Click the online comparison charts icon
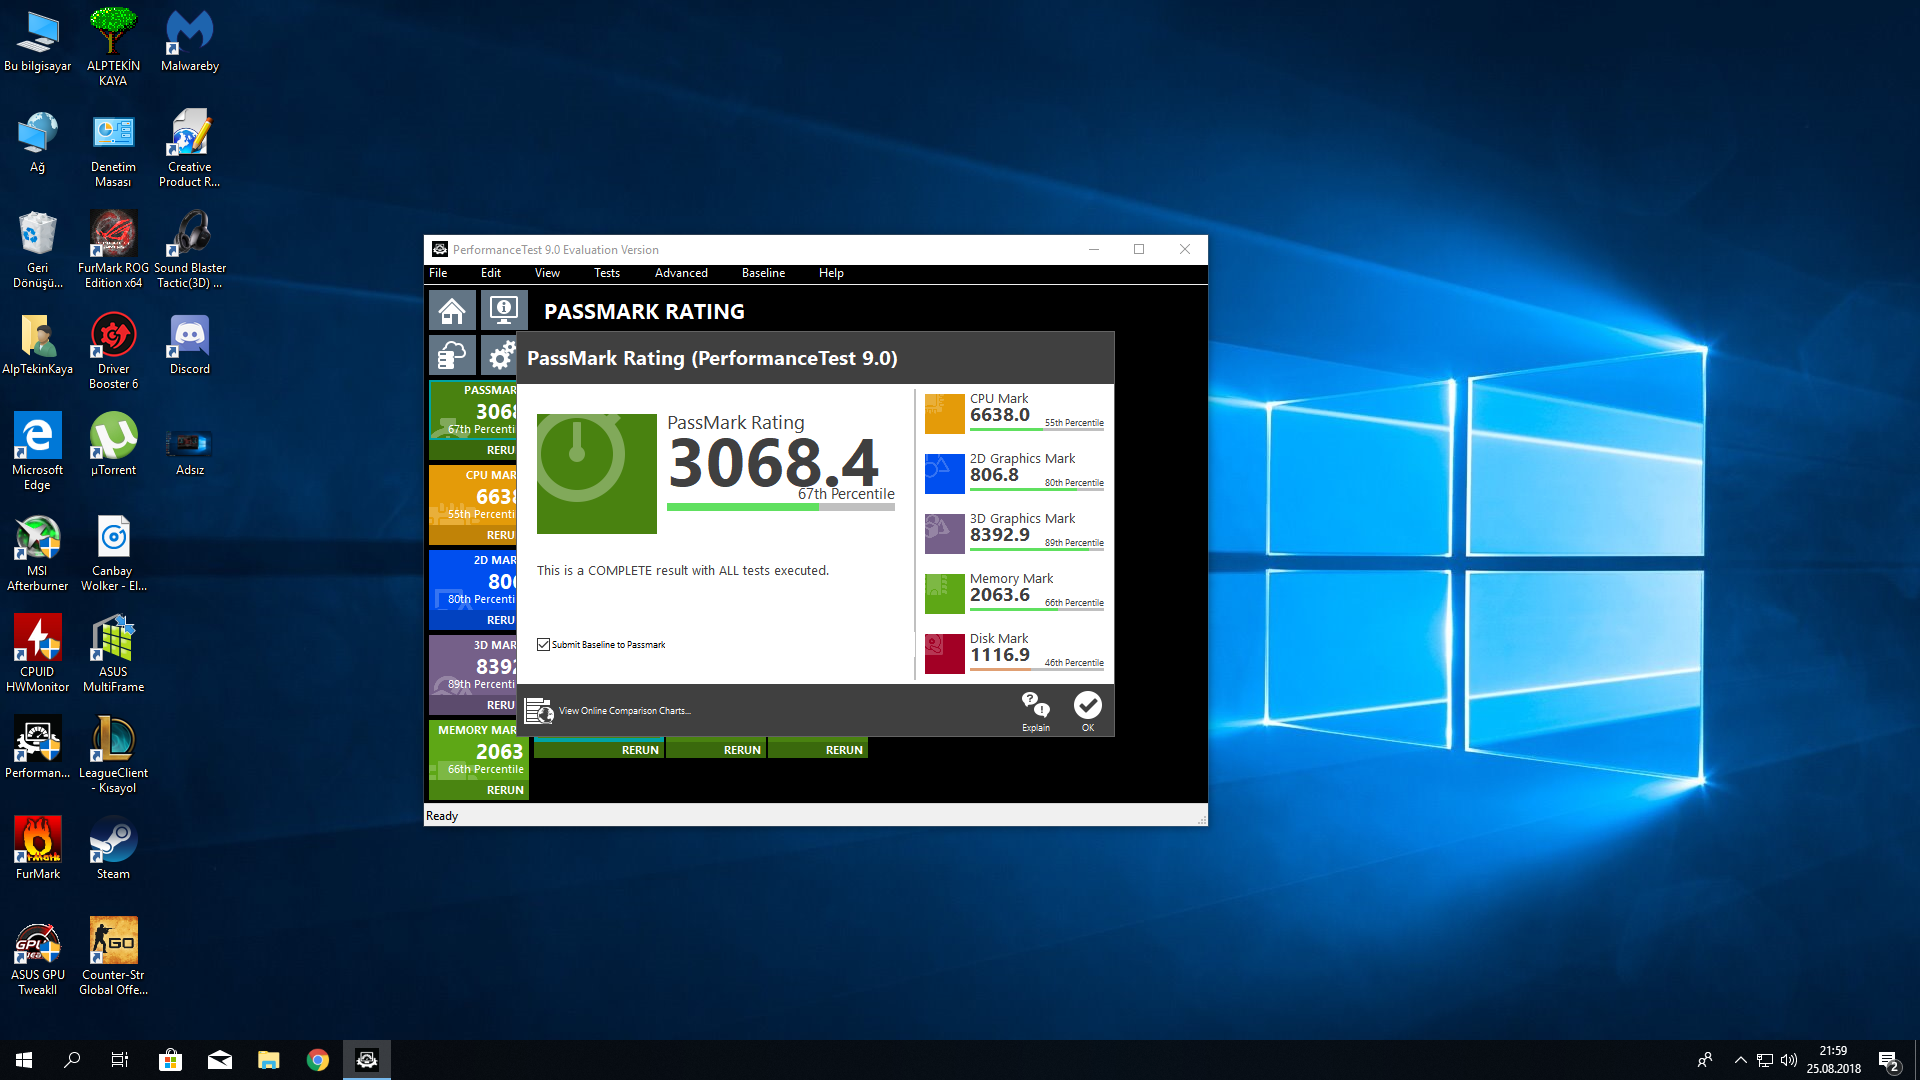This screenshot has height=1080, width=1920. pyautogui.click(x=539, y=711)
